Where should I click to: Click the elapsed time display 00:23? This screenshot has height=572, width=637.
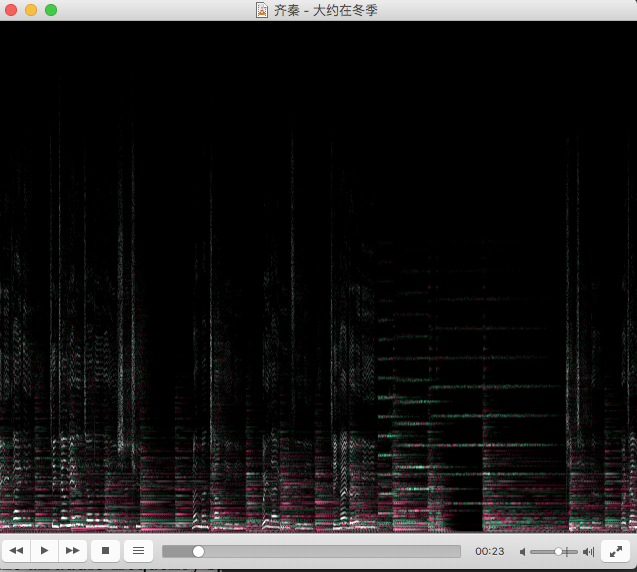coord(490,551)
